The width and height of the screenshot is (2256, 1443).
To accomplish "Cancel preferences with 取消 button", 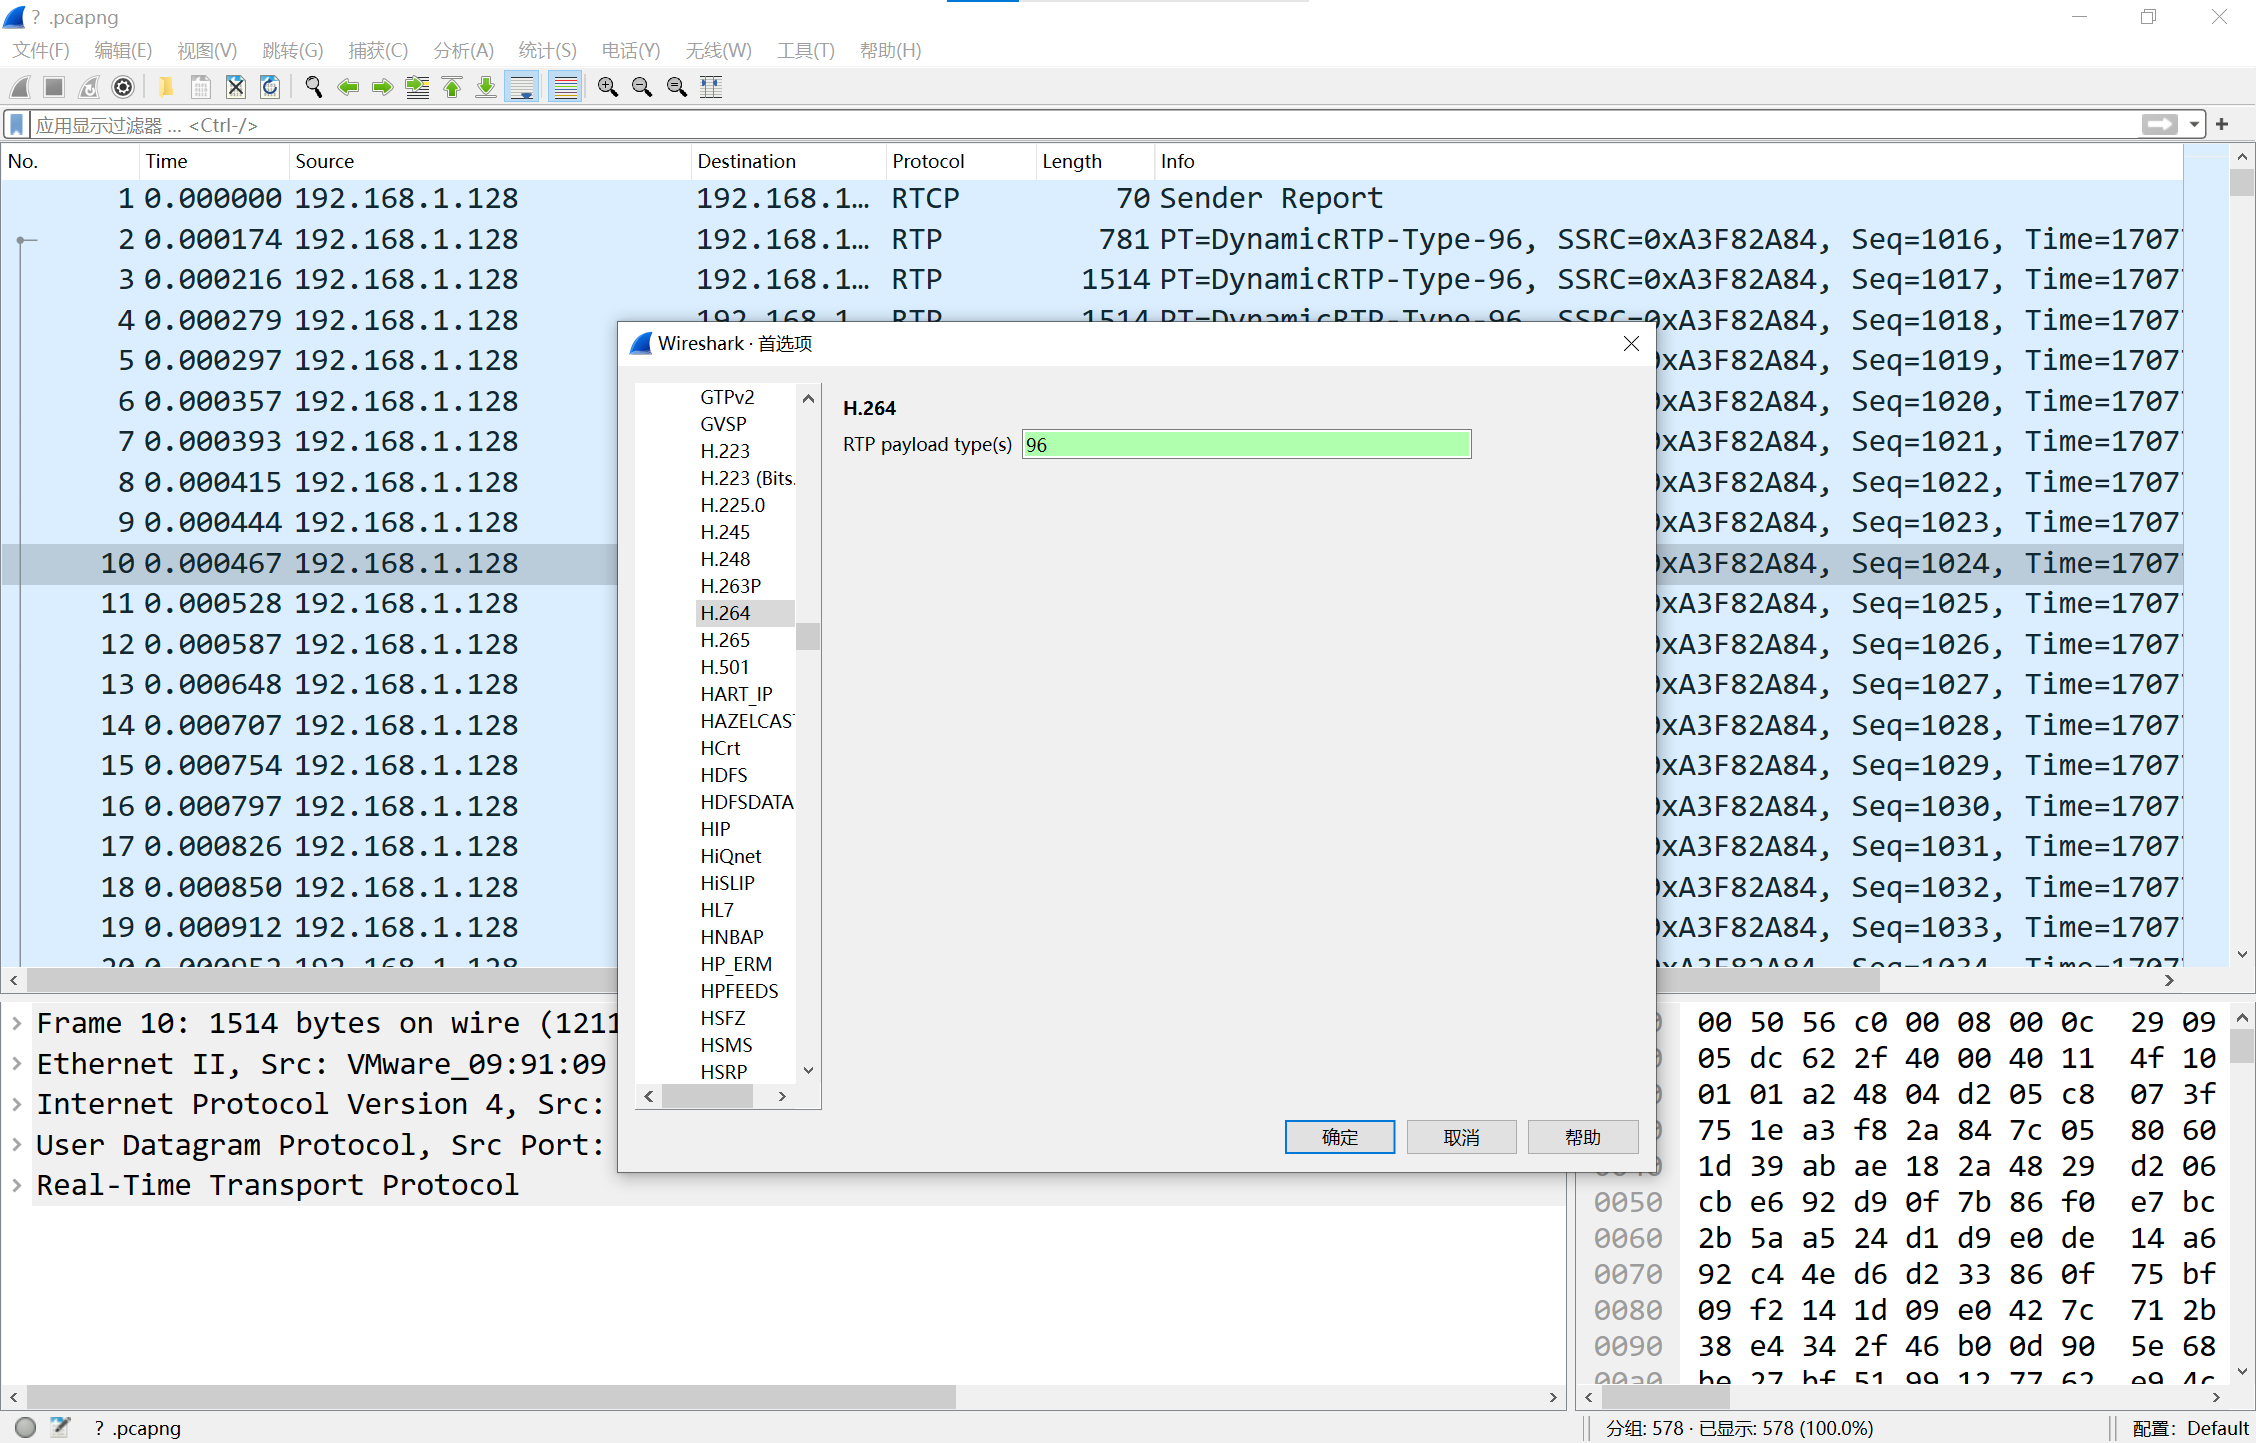I will pyautogui.click(x=1461, y=1137).
